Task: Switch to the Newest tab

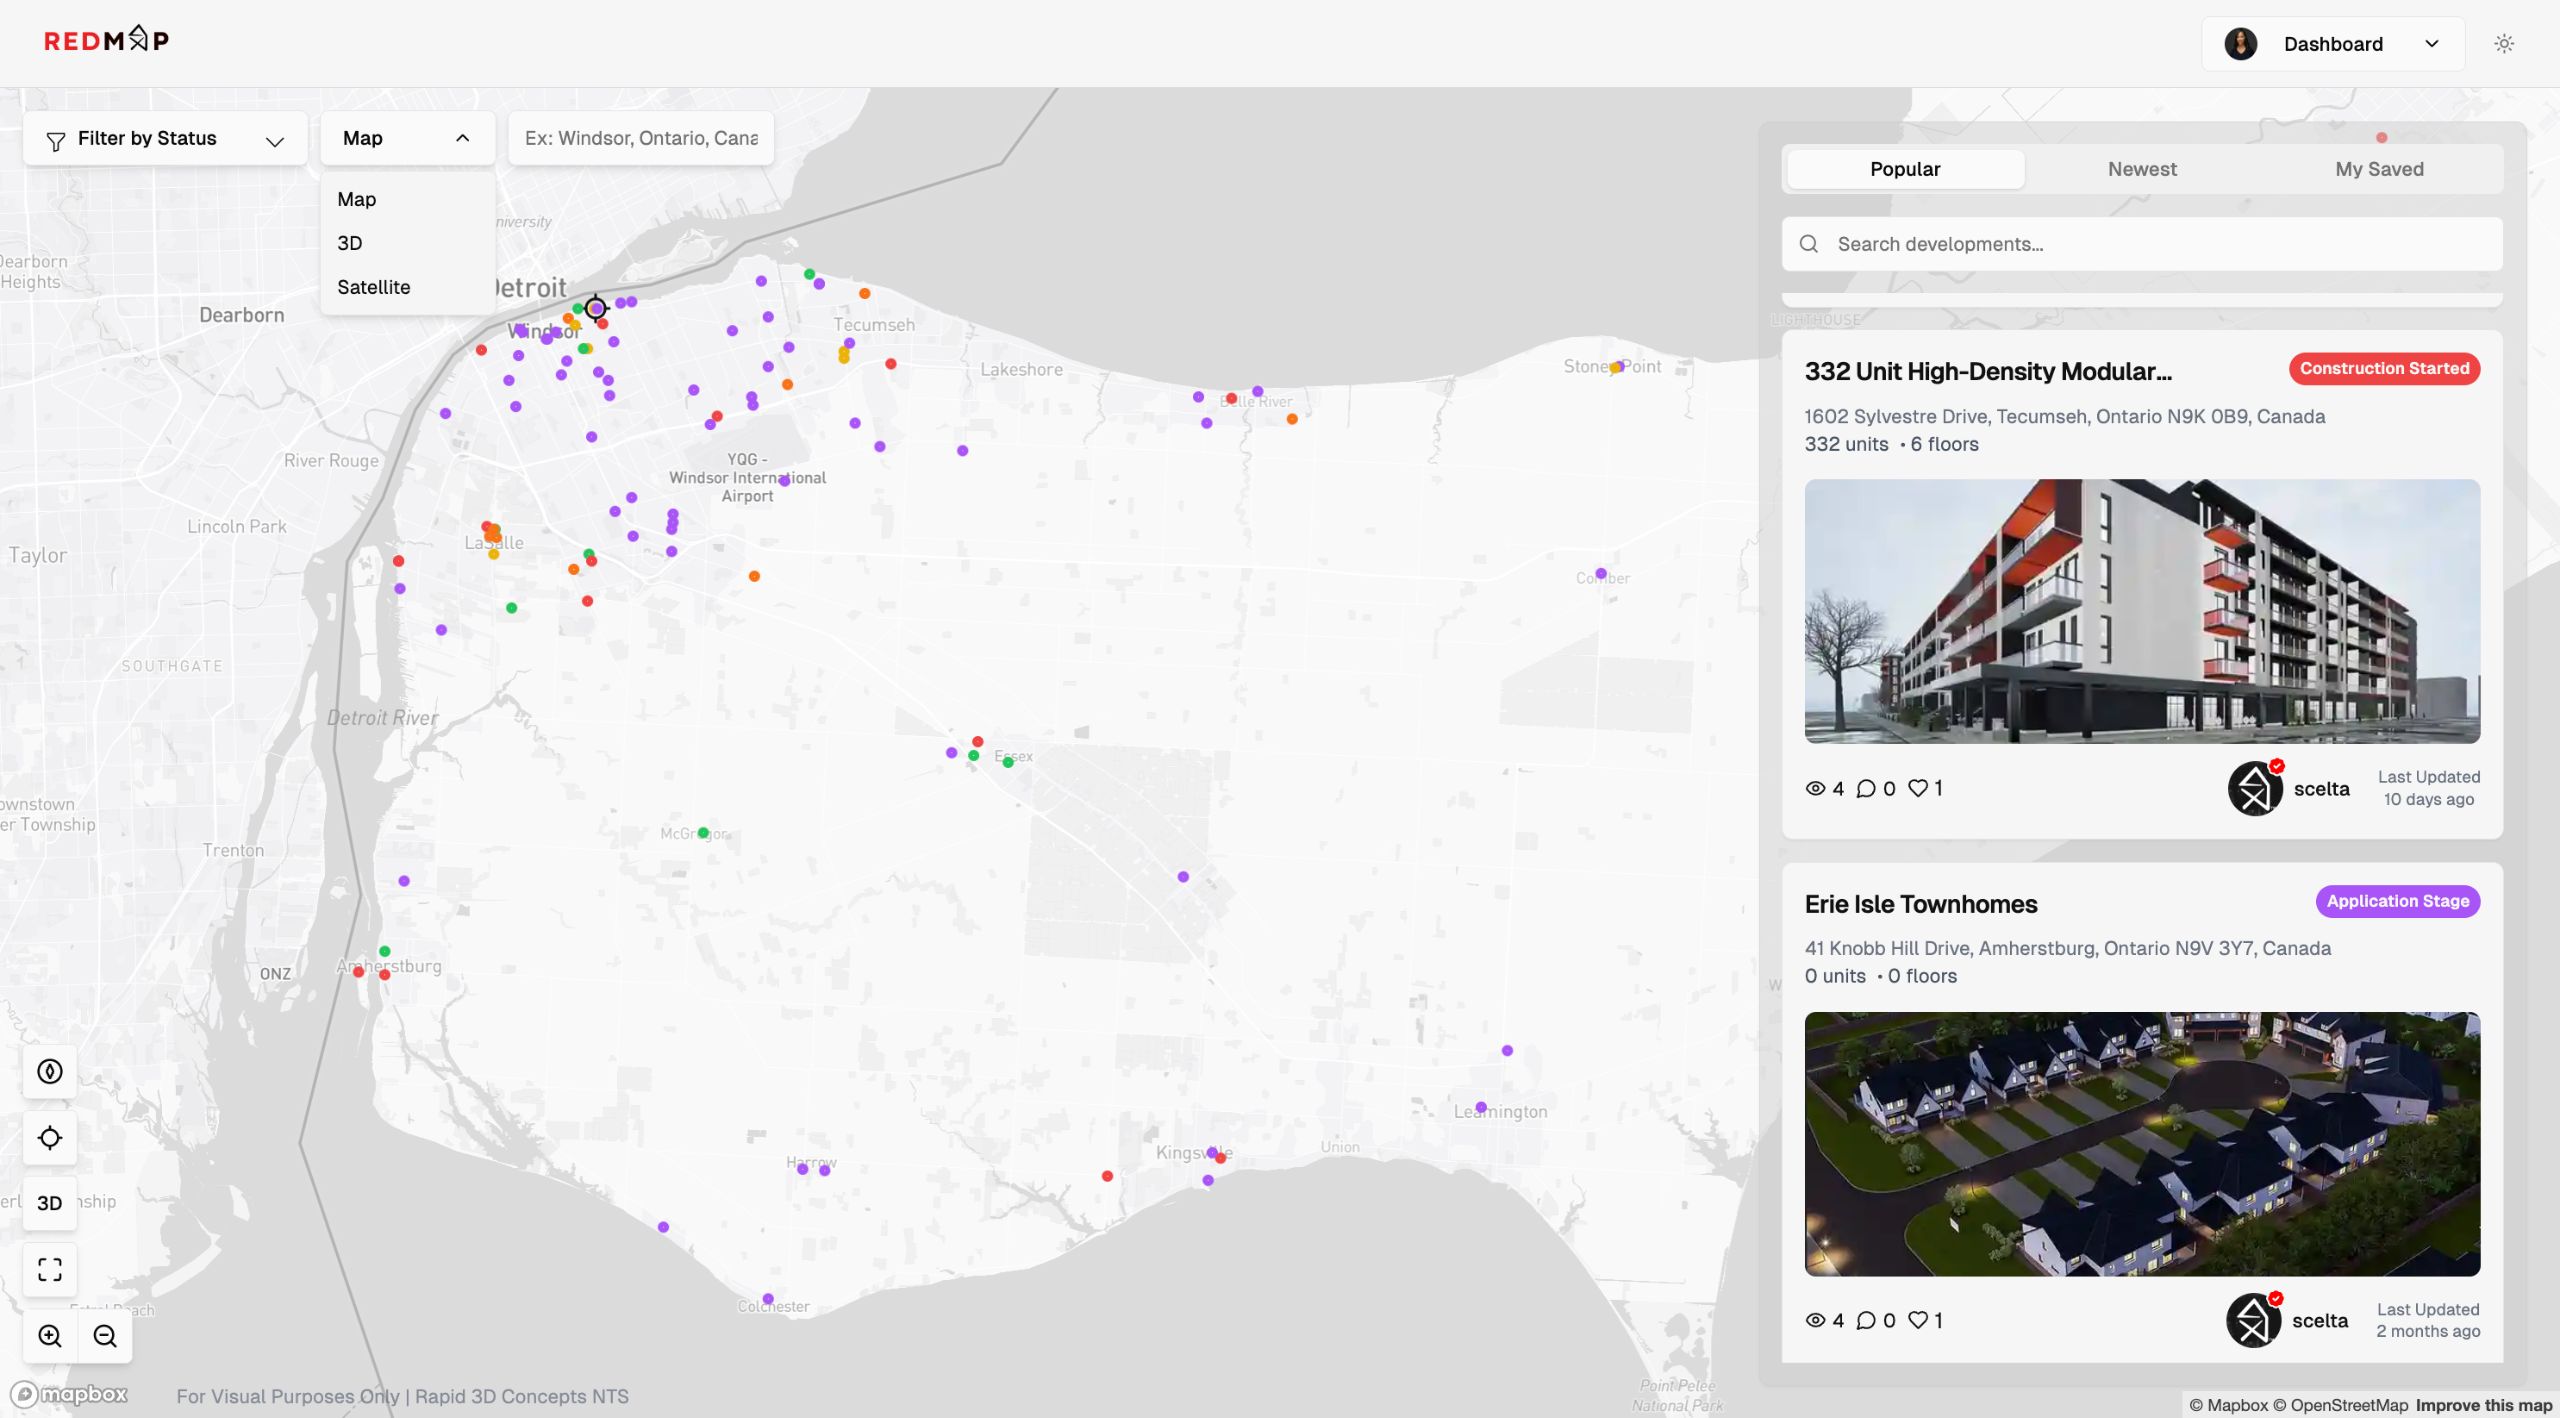Action: (x=2142, y=169)
